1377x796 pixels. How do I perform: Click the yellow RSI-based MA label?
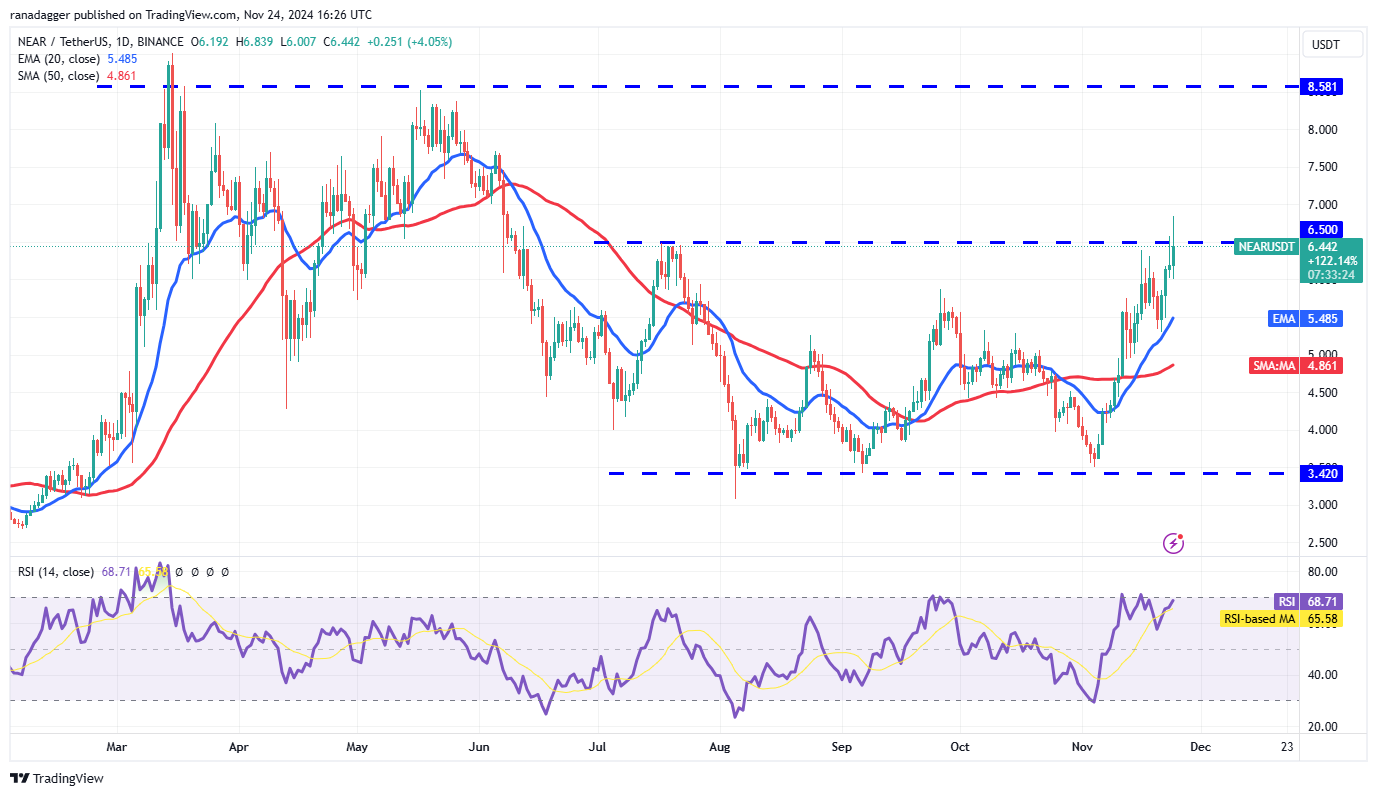tap(1259, 619)
